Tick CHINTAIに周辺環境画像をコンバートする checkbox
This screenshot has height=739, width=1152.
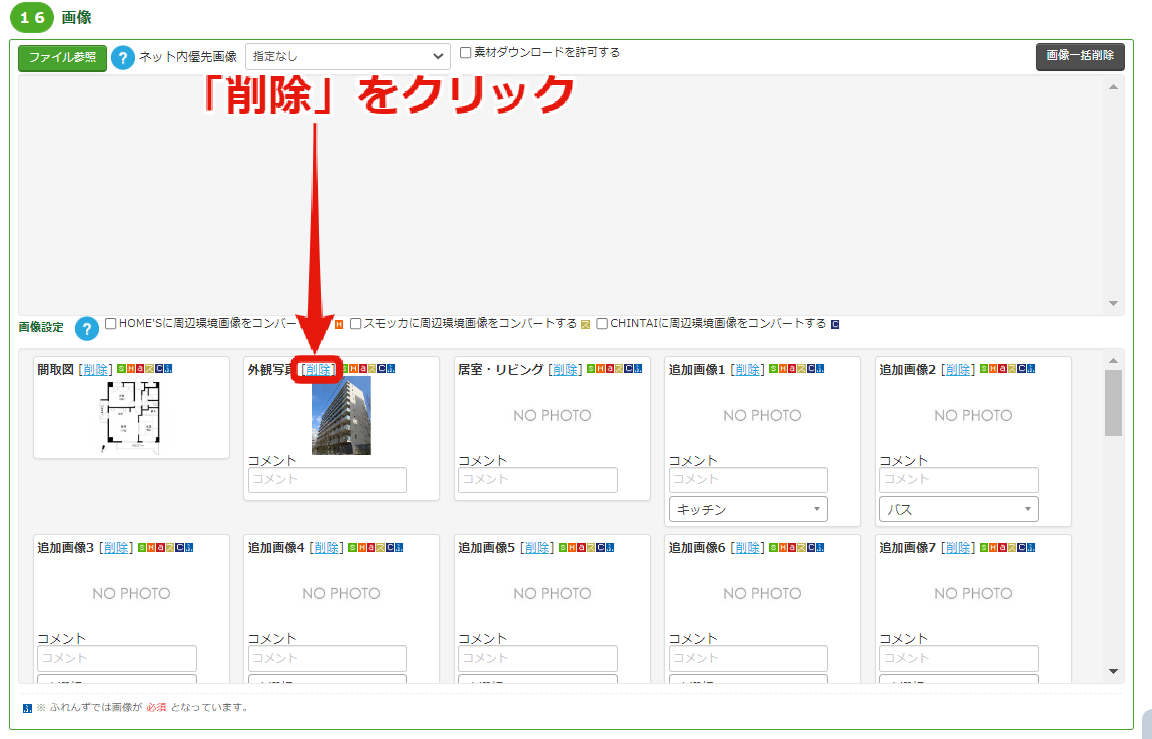[x=602, y=323]
